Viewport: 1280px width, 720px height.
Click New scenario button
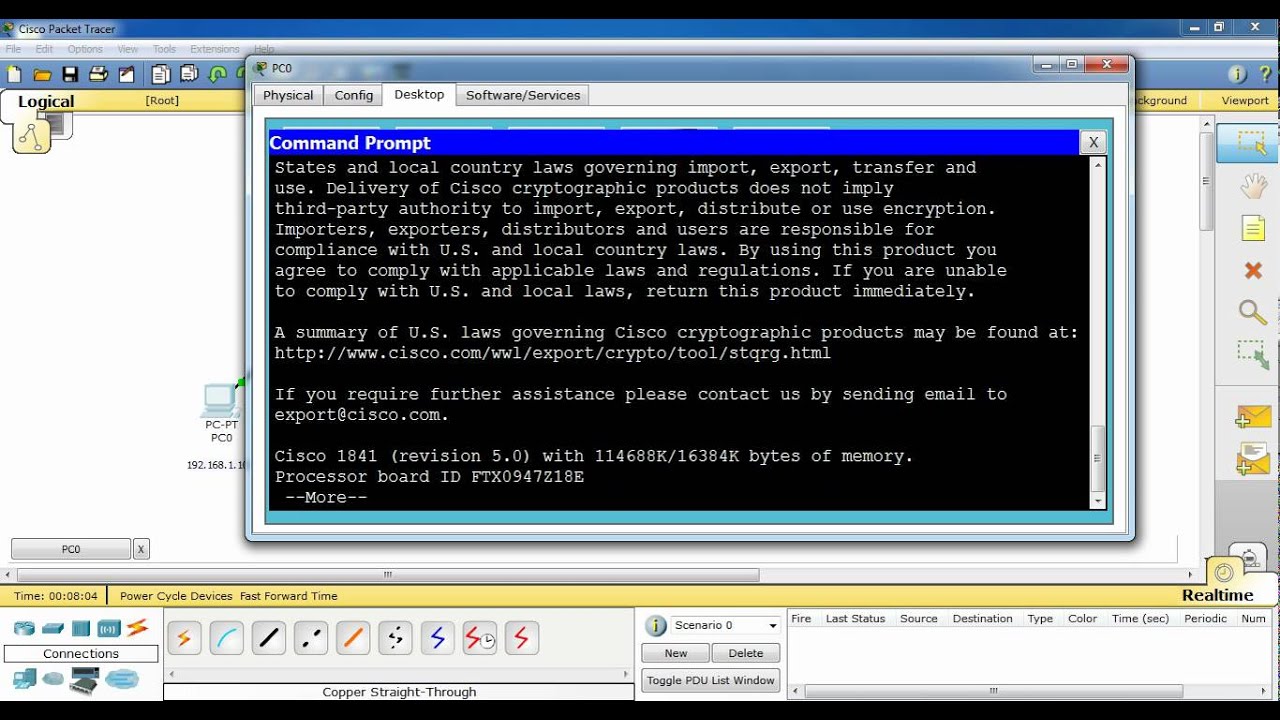(676, 653)
